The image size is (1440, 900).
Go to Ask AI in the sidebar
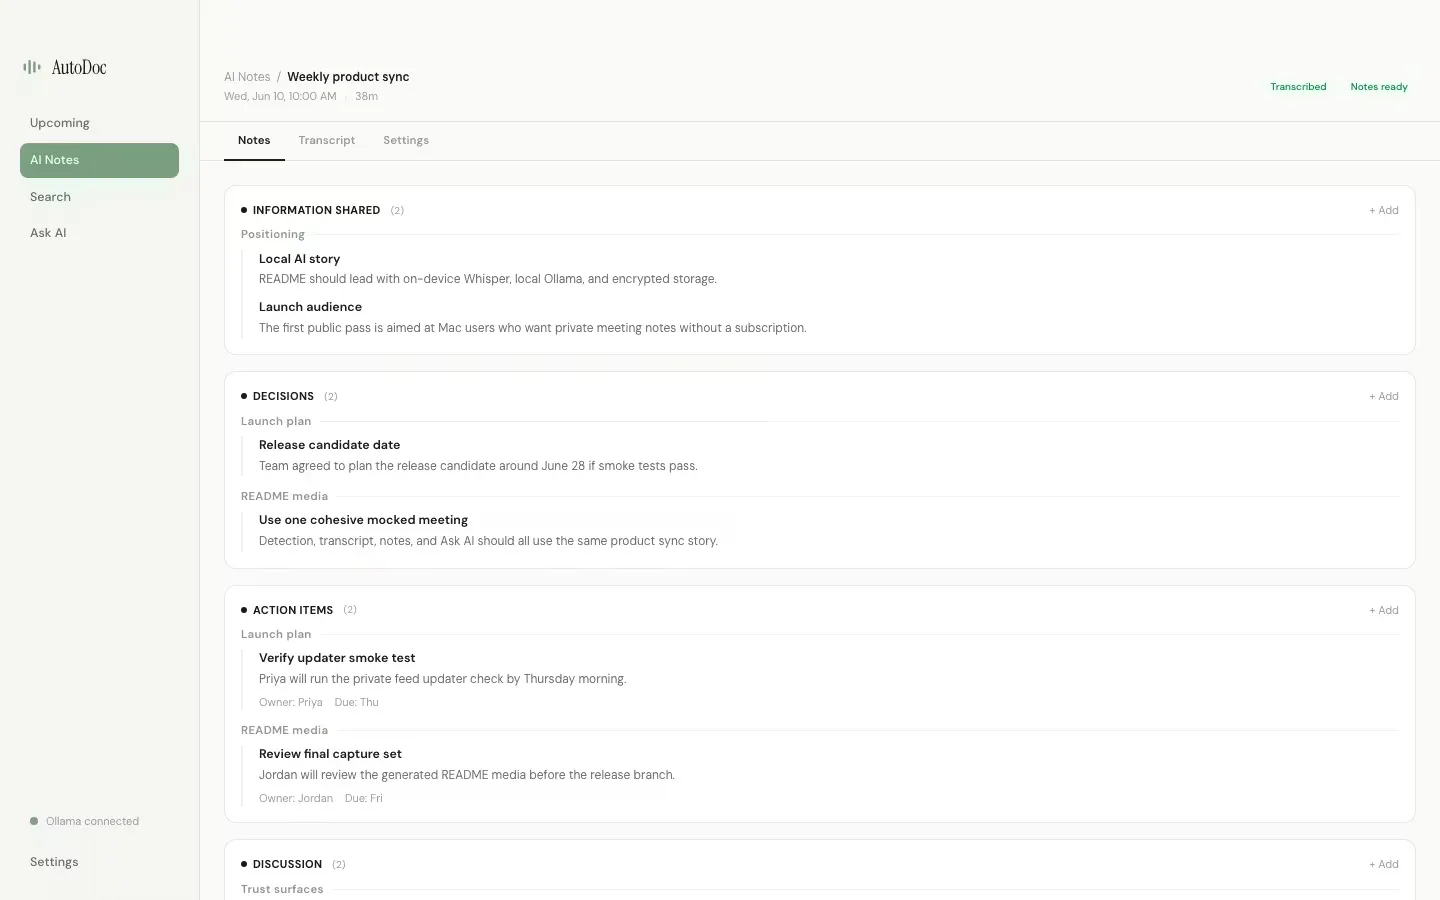pos(99,233)
